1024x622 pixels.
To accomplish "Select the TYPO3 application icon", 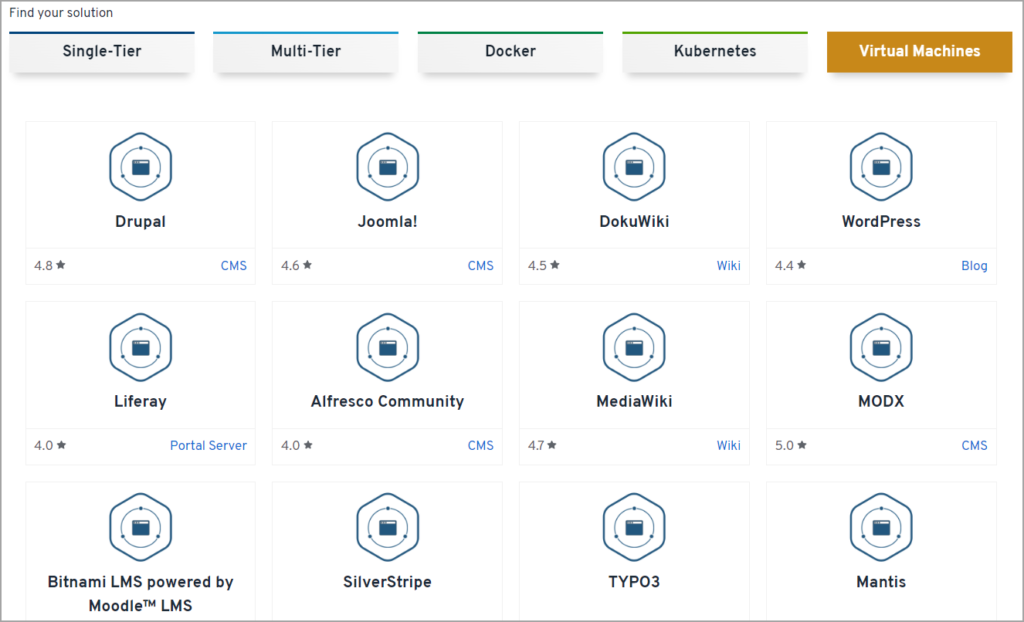I will coord(634,526).
